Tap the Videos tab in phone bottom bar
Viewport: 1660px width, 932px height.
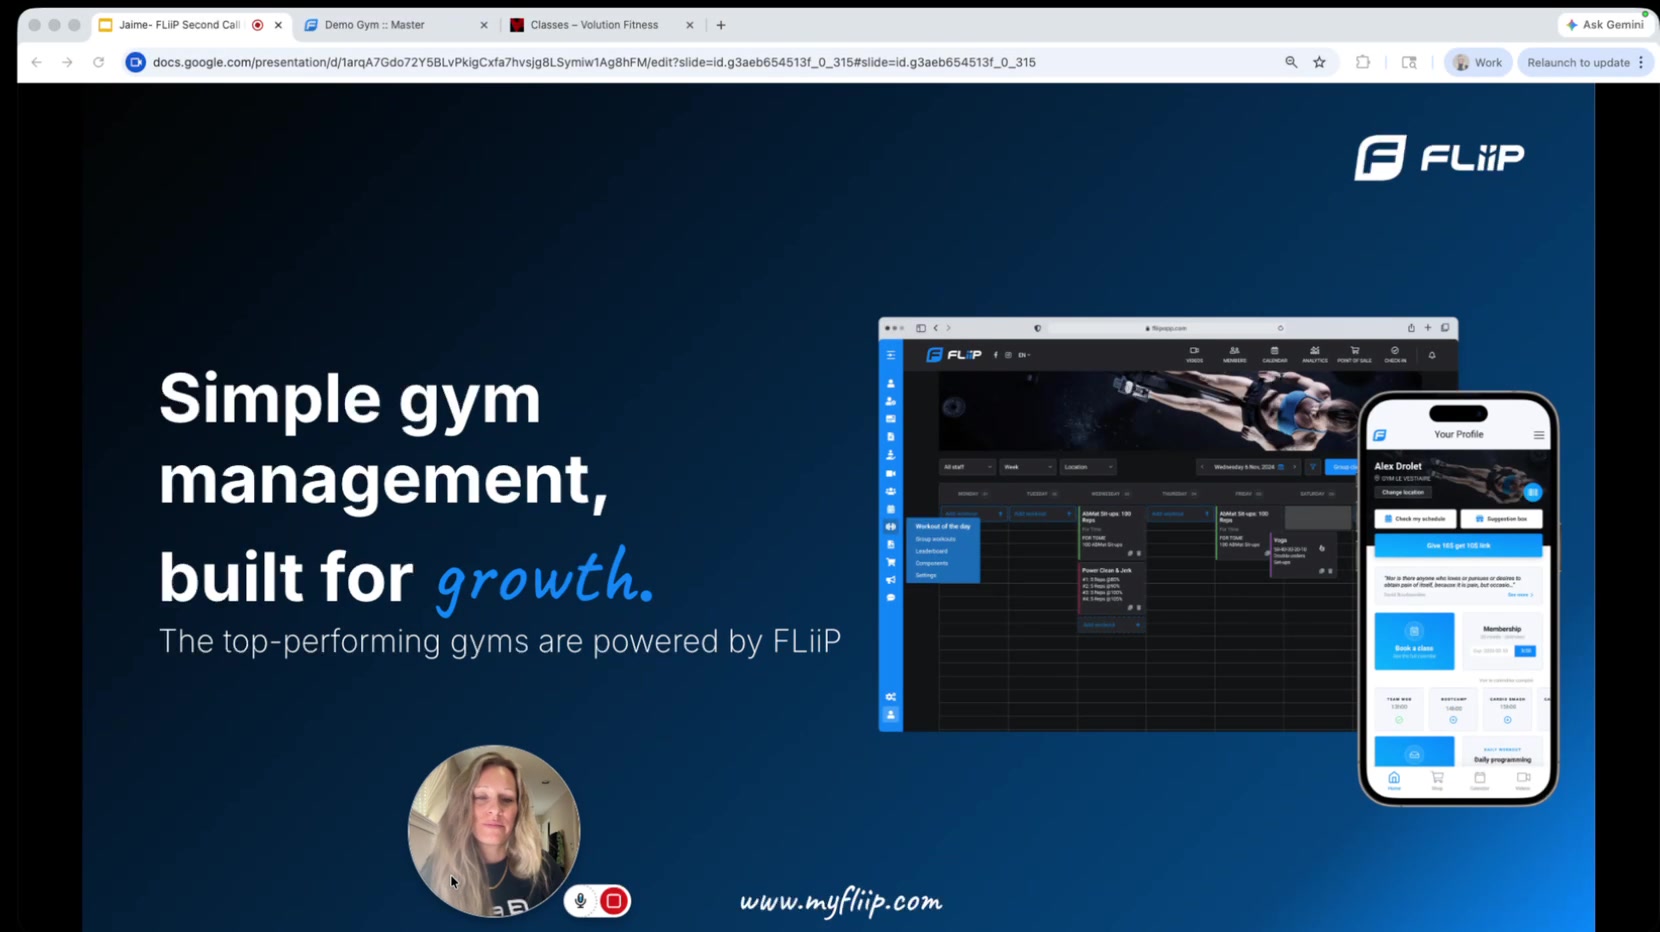(1523, 780)
